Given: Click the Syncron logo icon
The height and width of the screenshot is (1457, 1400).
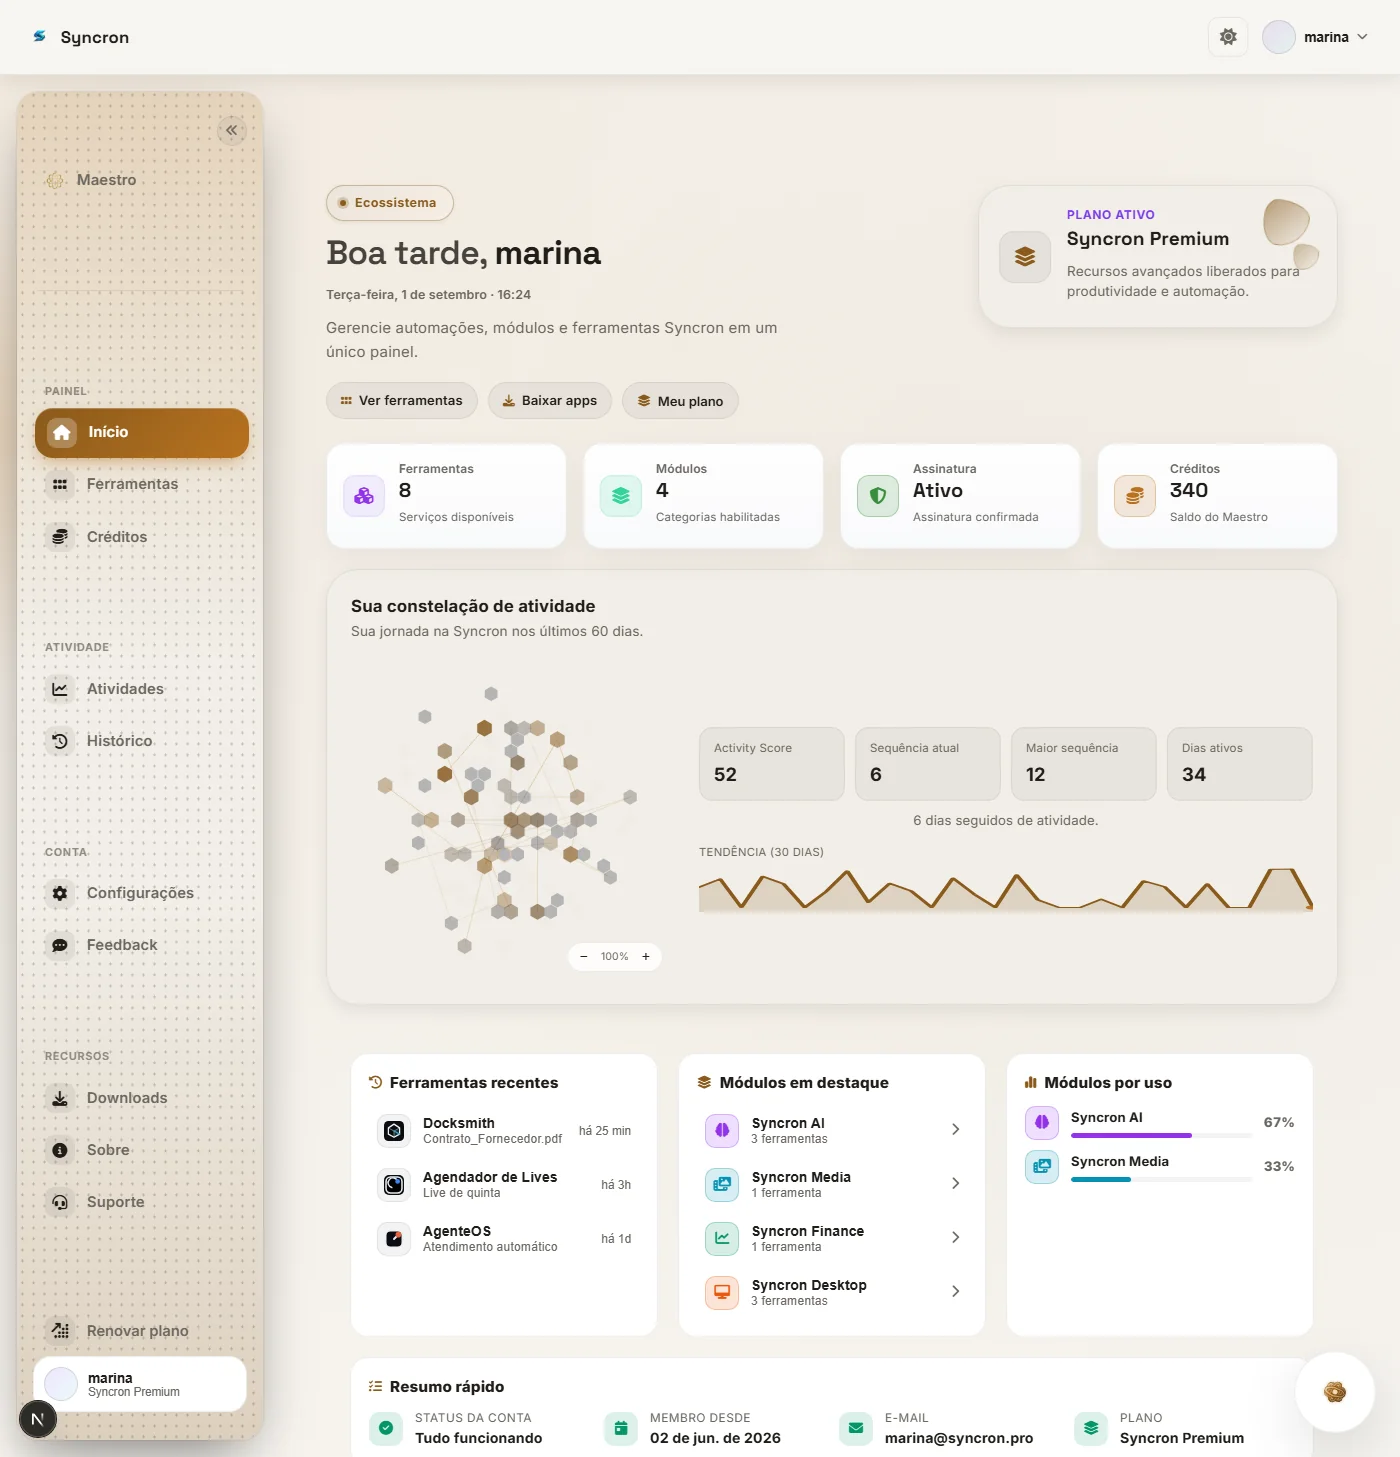Looking at the screenshot, I should tap(40, 37).
